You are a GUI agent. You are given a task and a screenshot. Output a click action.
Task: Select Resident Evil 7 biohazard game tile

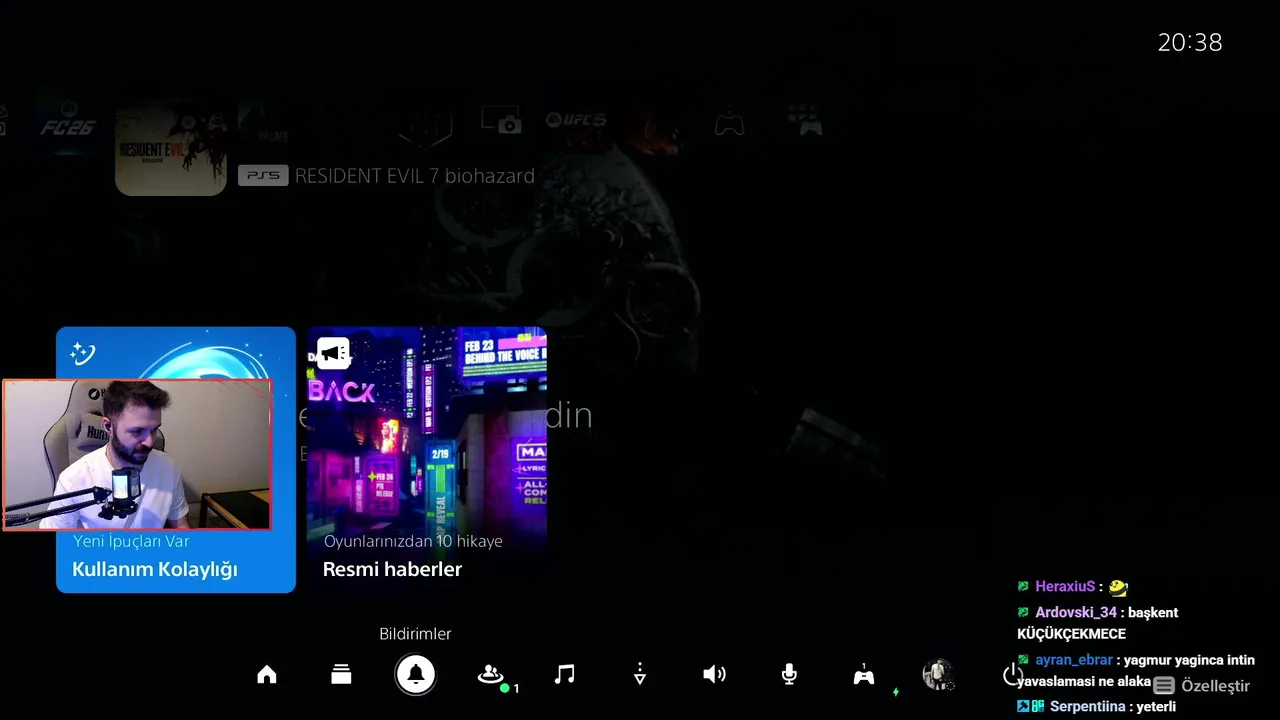tap(171, 140)
